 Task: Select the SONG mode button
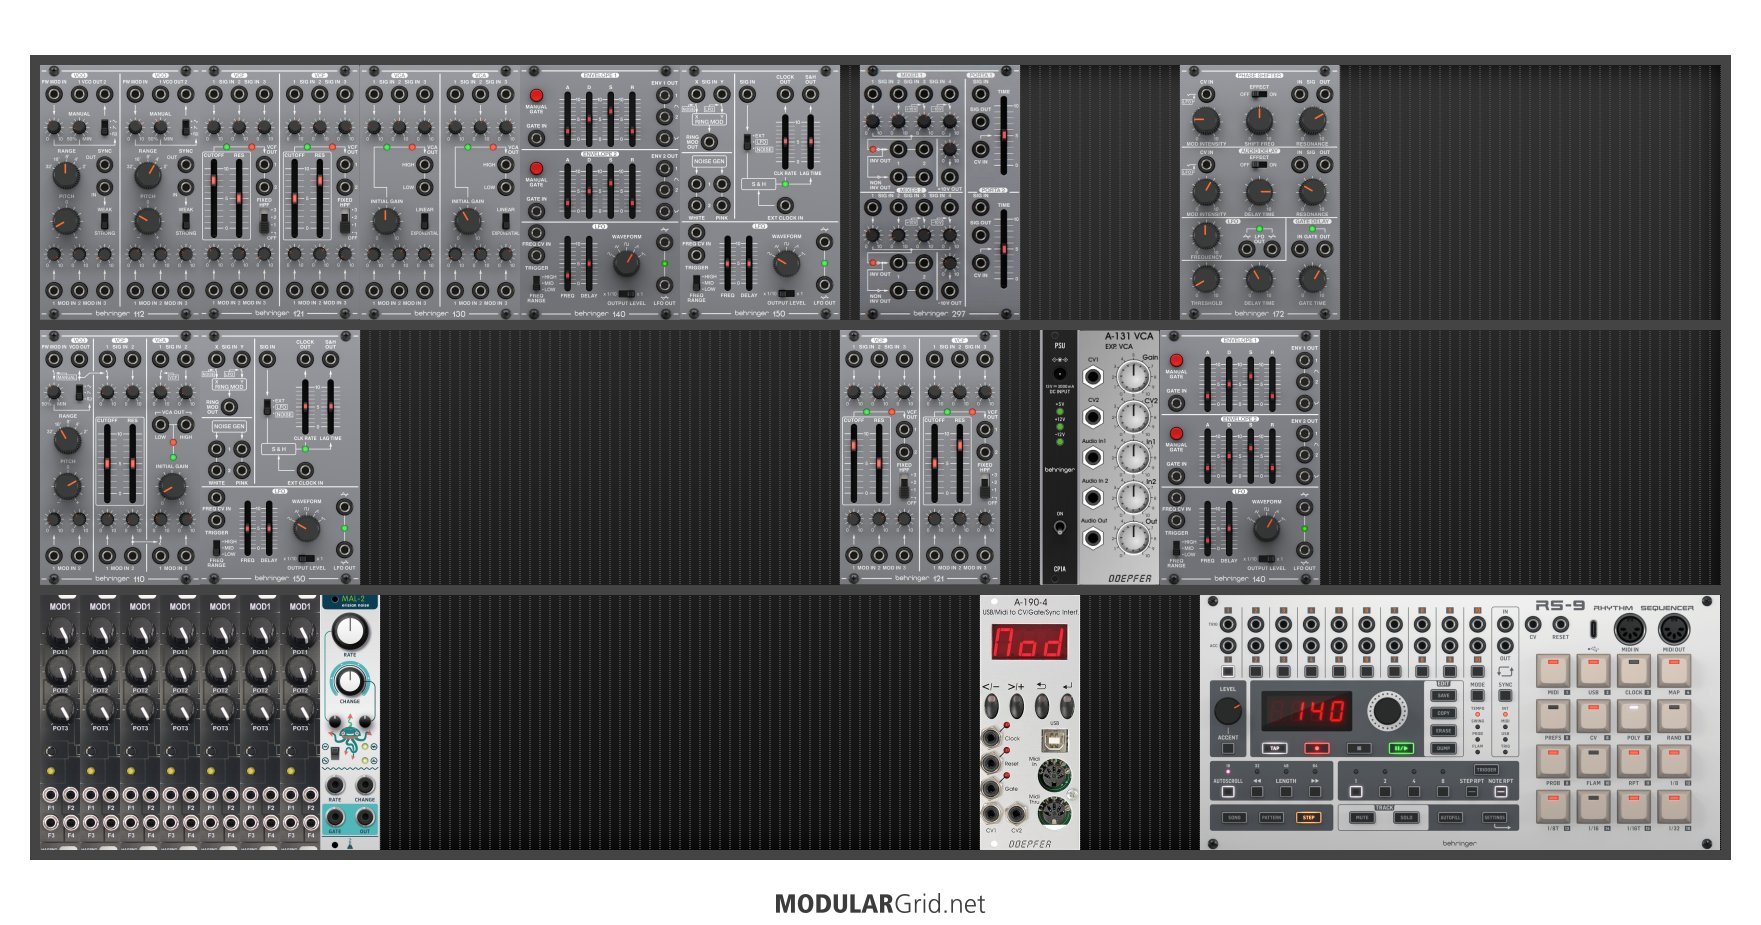point(1234,817)
